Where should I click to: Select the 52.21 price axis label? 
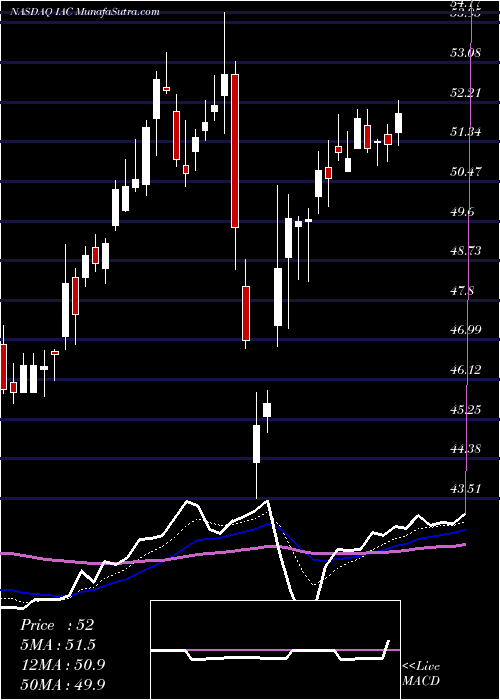pyautogui.click(x=466, y=93)
